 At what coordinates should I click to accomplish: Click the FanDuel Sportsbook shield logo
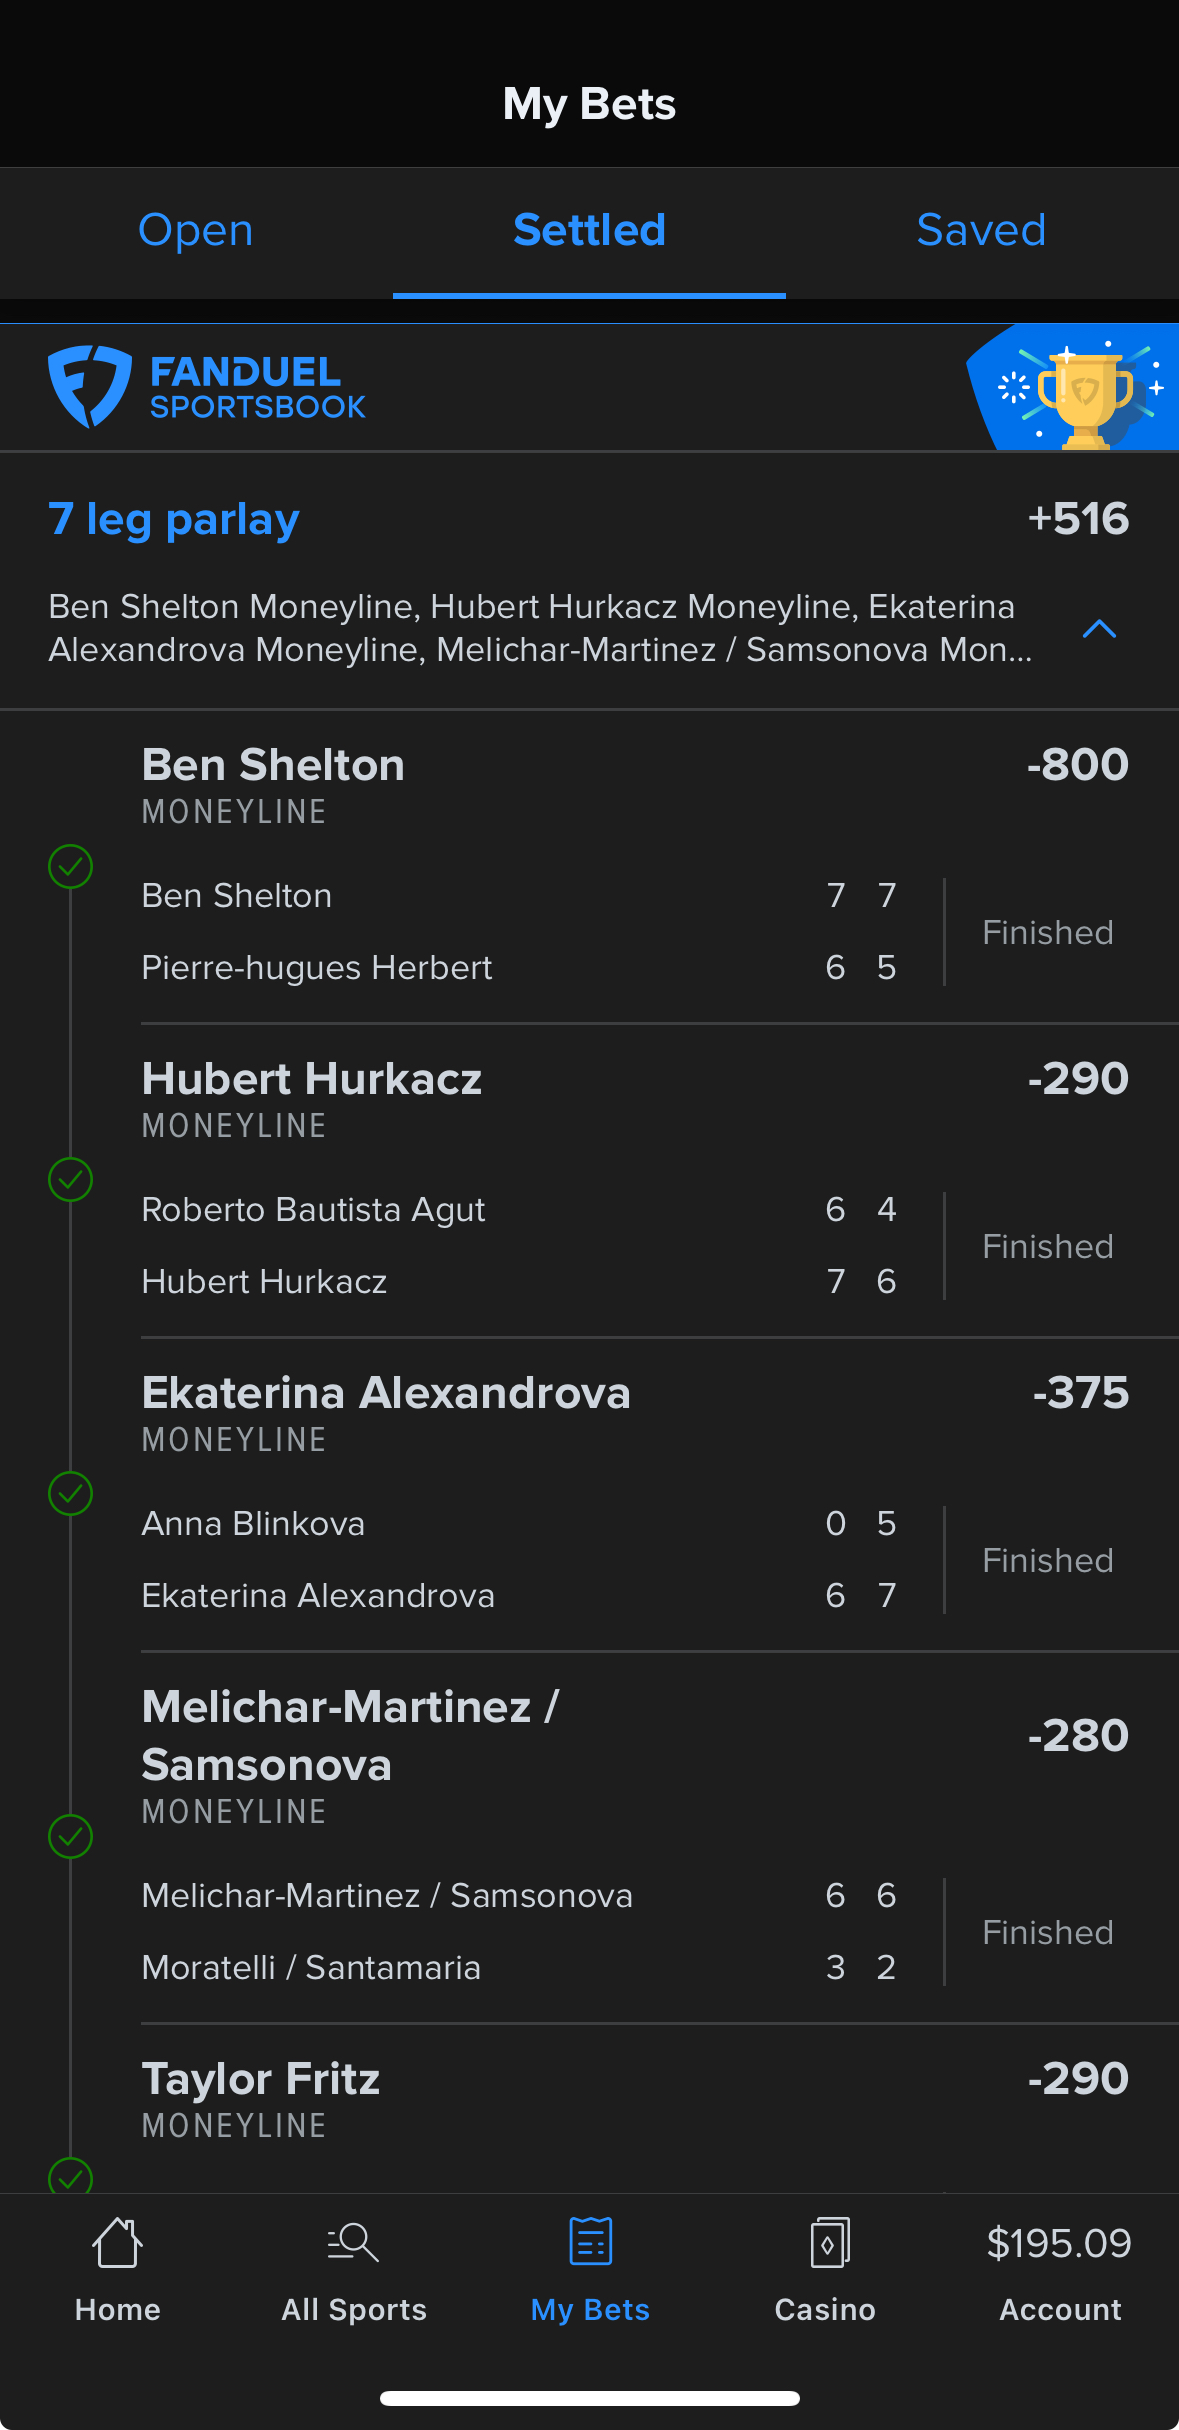[x=90, y=386]
